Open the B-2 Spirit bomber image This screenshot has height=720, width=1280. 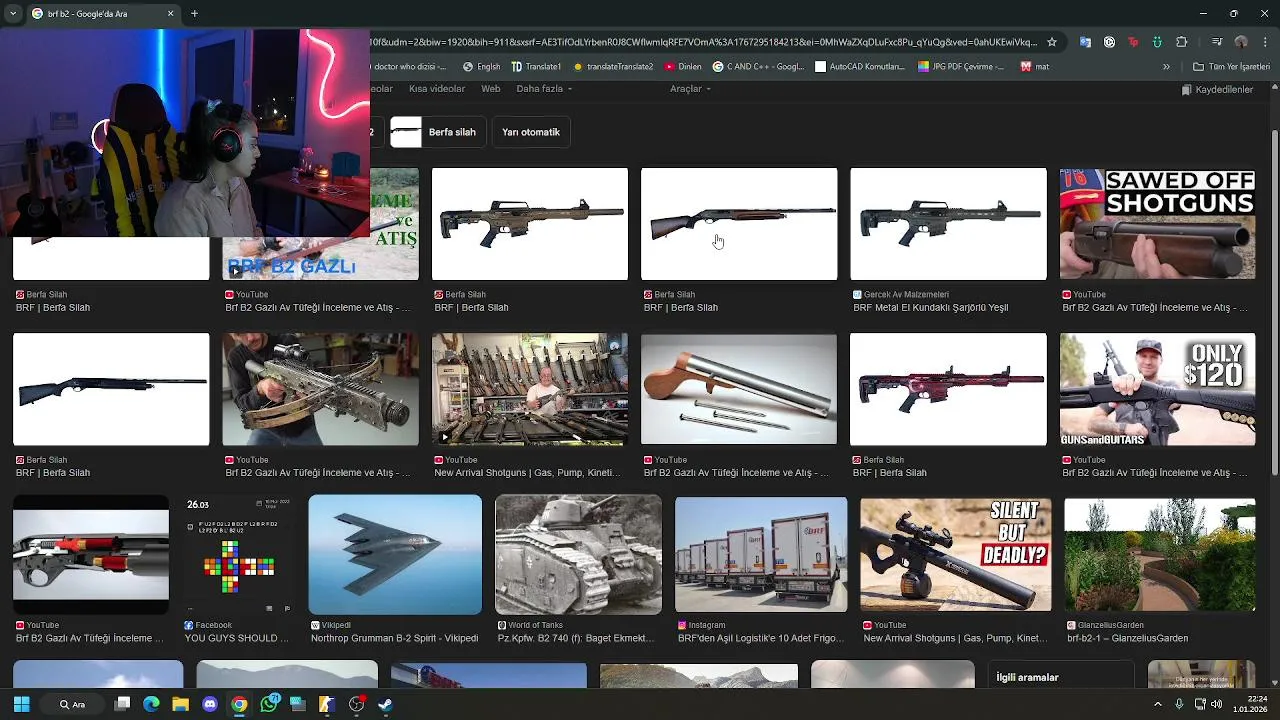(x=395, y=554)
